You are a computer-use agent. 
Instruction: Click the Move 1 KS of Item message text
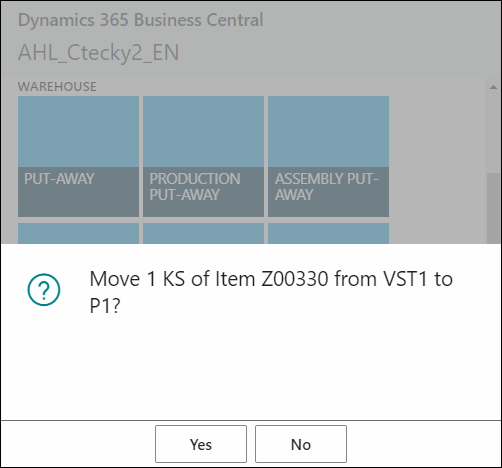coord(271,279)
